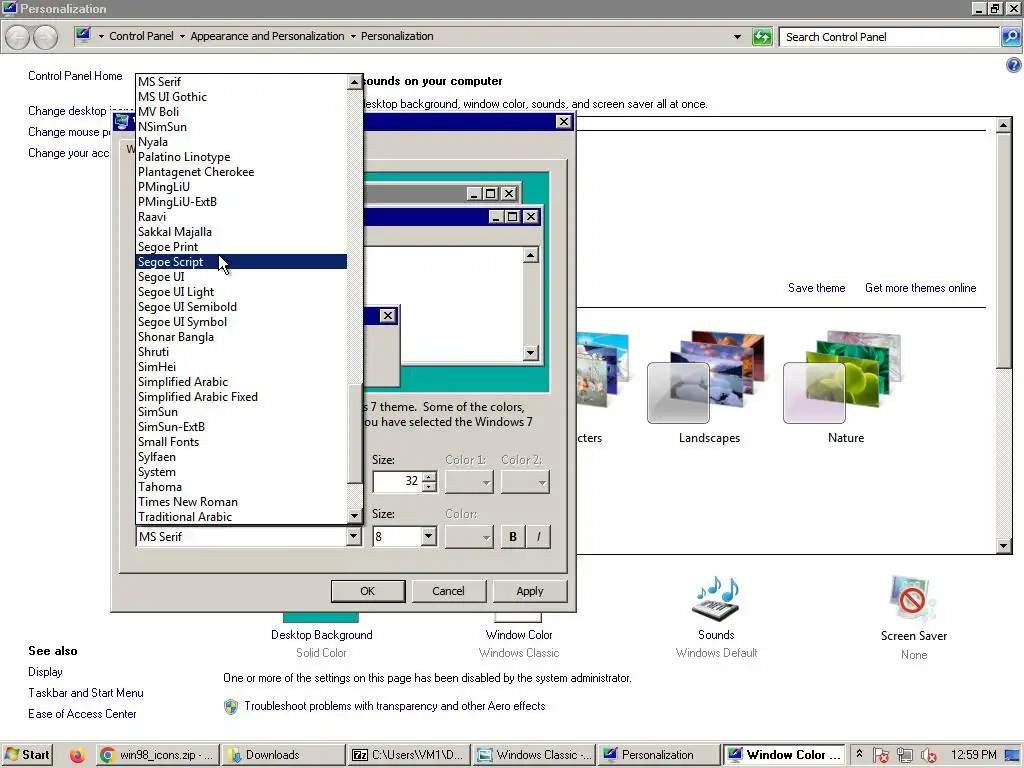The image size is (1024, 768).
Task: Pick Small Fonts in the font list
Action: (241, 442)
